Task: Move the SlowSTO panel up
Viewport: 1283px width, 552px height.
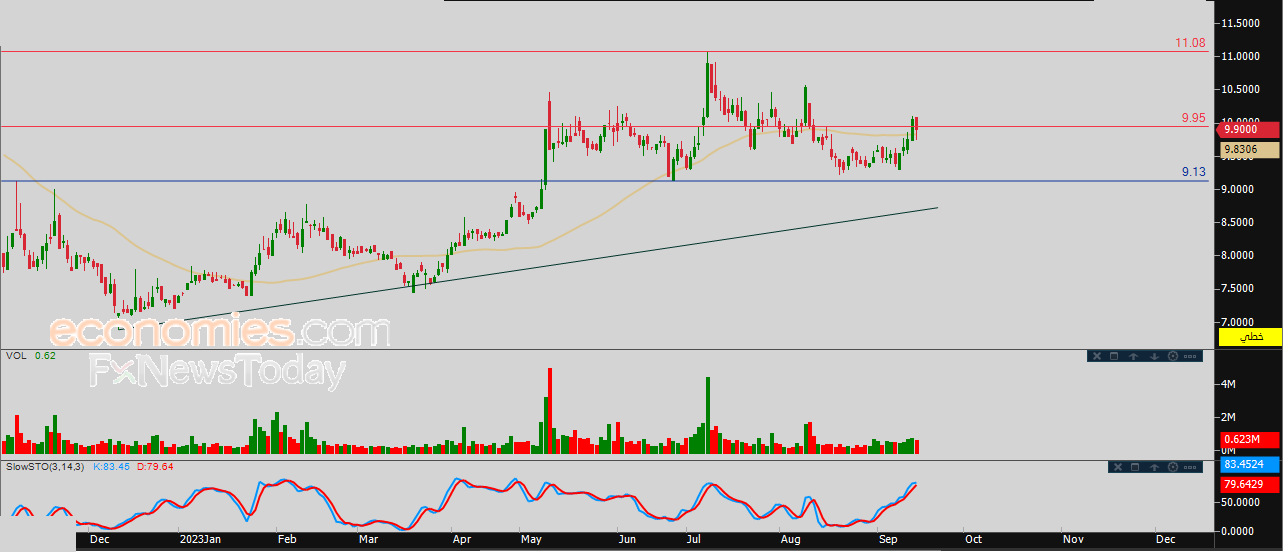Action: click(x=1154, y=467)
